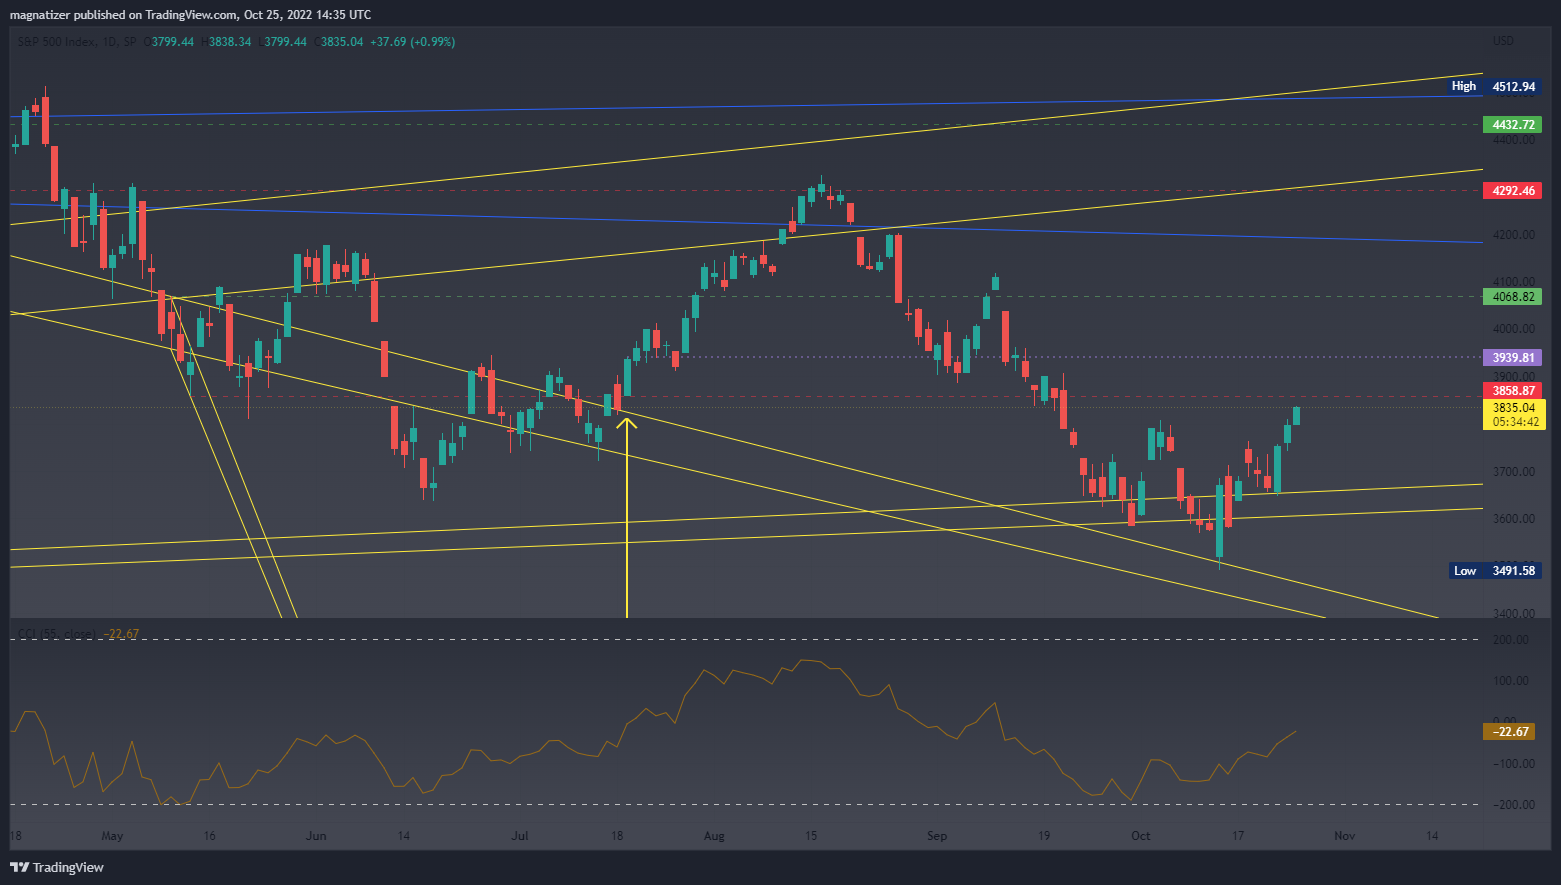Click the red 3858.87 price label
The width and height of the screenshot is (1561, 885).
1512,390
